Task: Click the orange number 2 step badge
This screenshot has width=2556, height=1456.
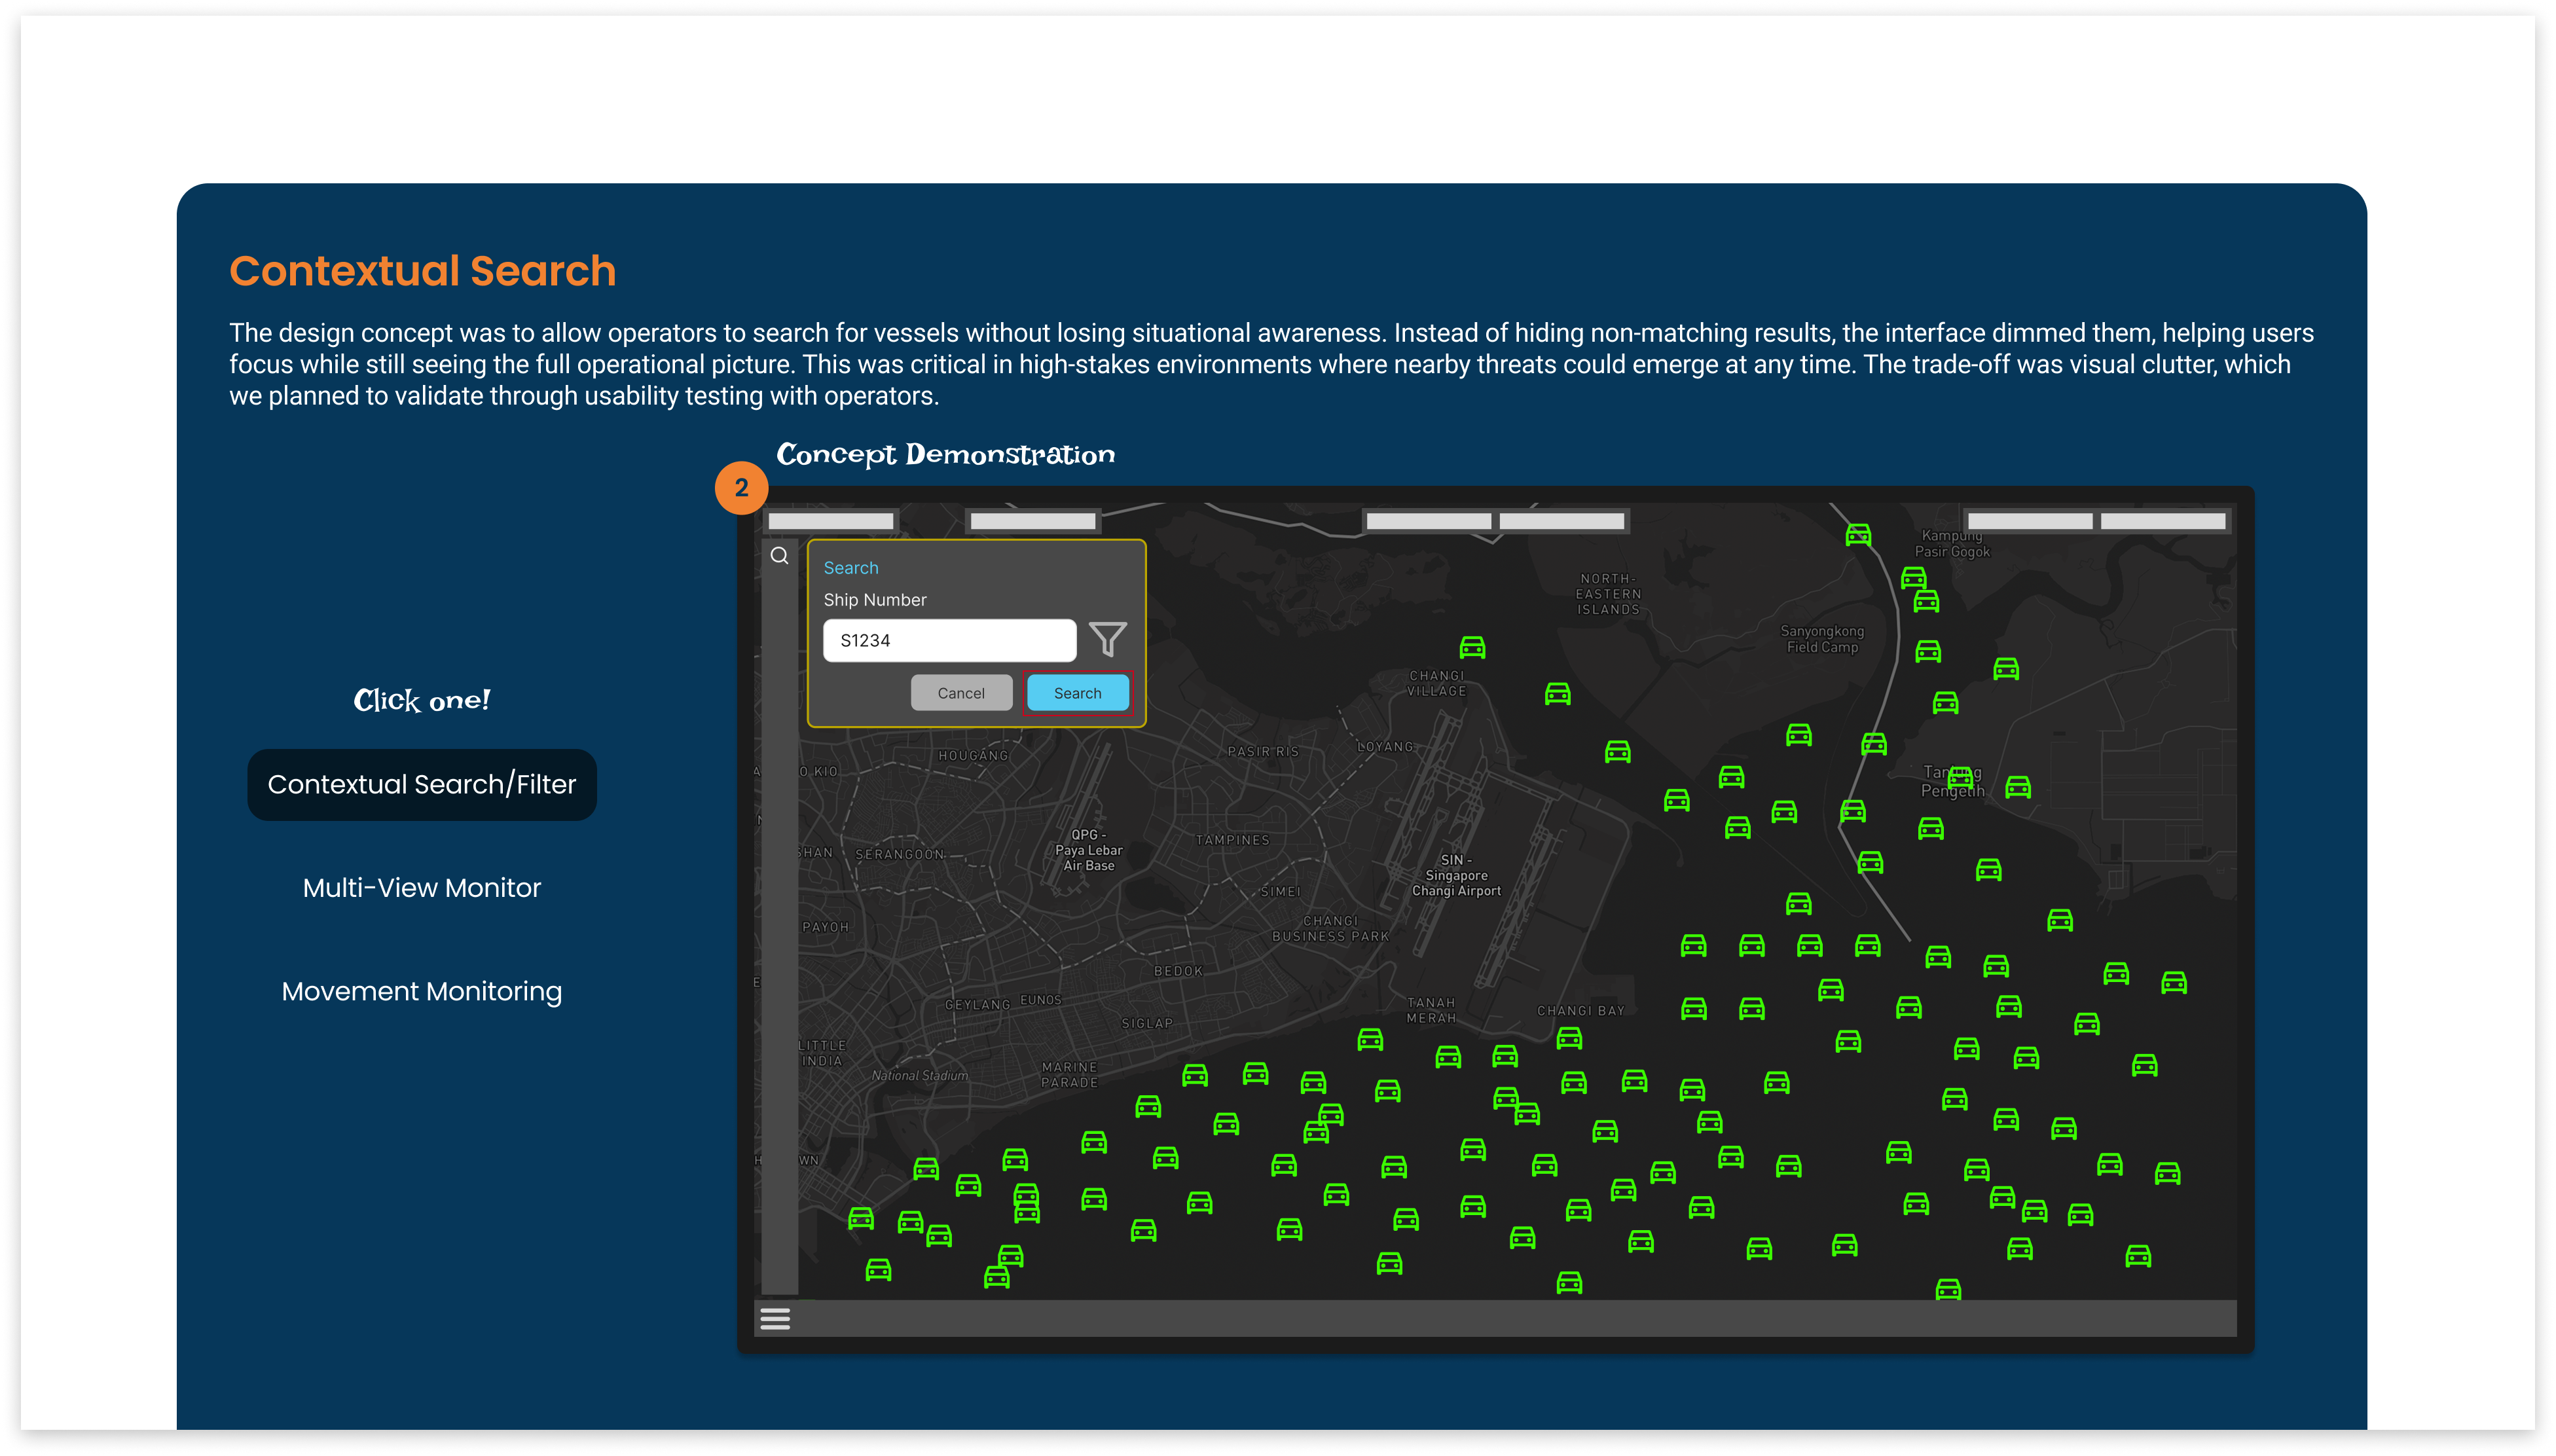Action: pyautogui.click(x=741, y=488)
